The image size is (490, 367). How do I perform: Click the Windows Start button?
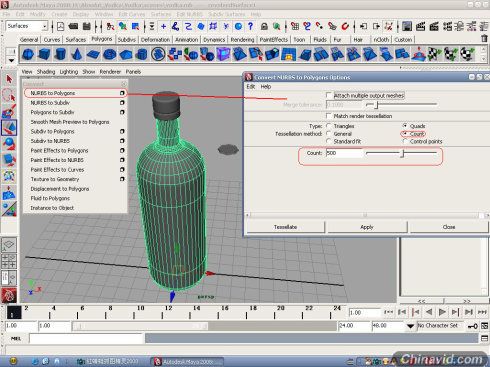pos(13,361)
